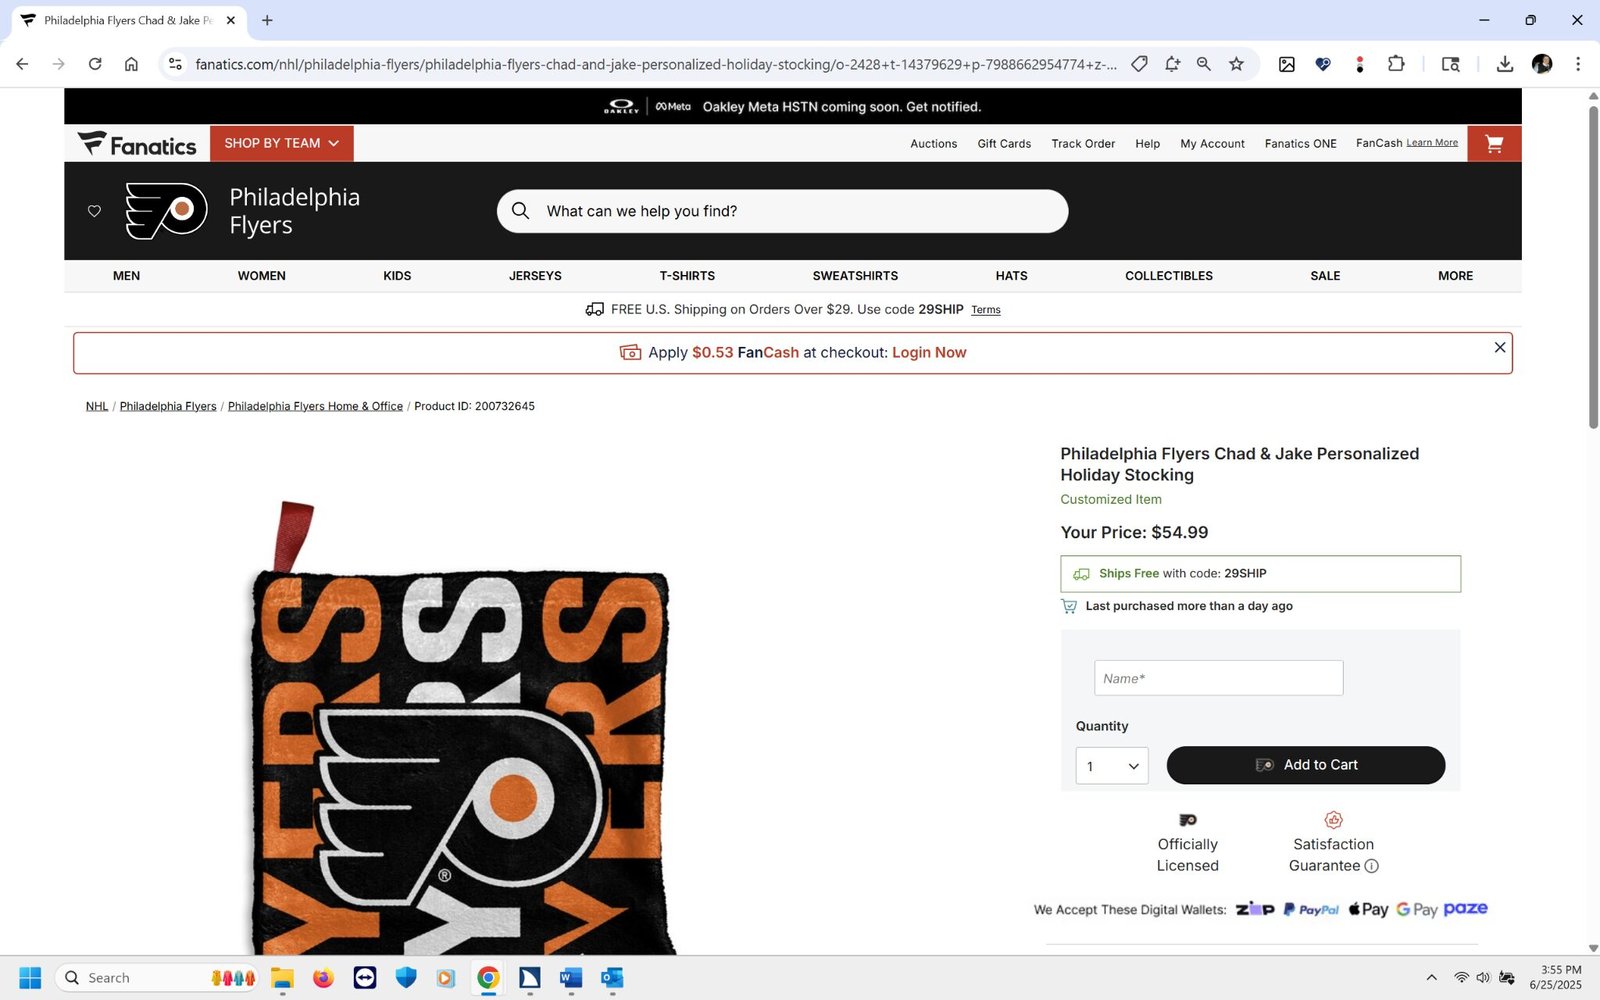The height and width of the screenshot is (1000, 1600).
Task: Show hidden system tray icons
Action: (1431, 978)
